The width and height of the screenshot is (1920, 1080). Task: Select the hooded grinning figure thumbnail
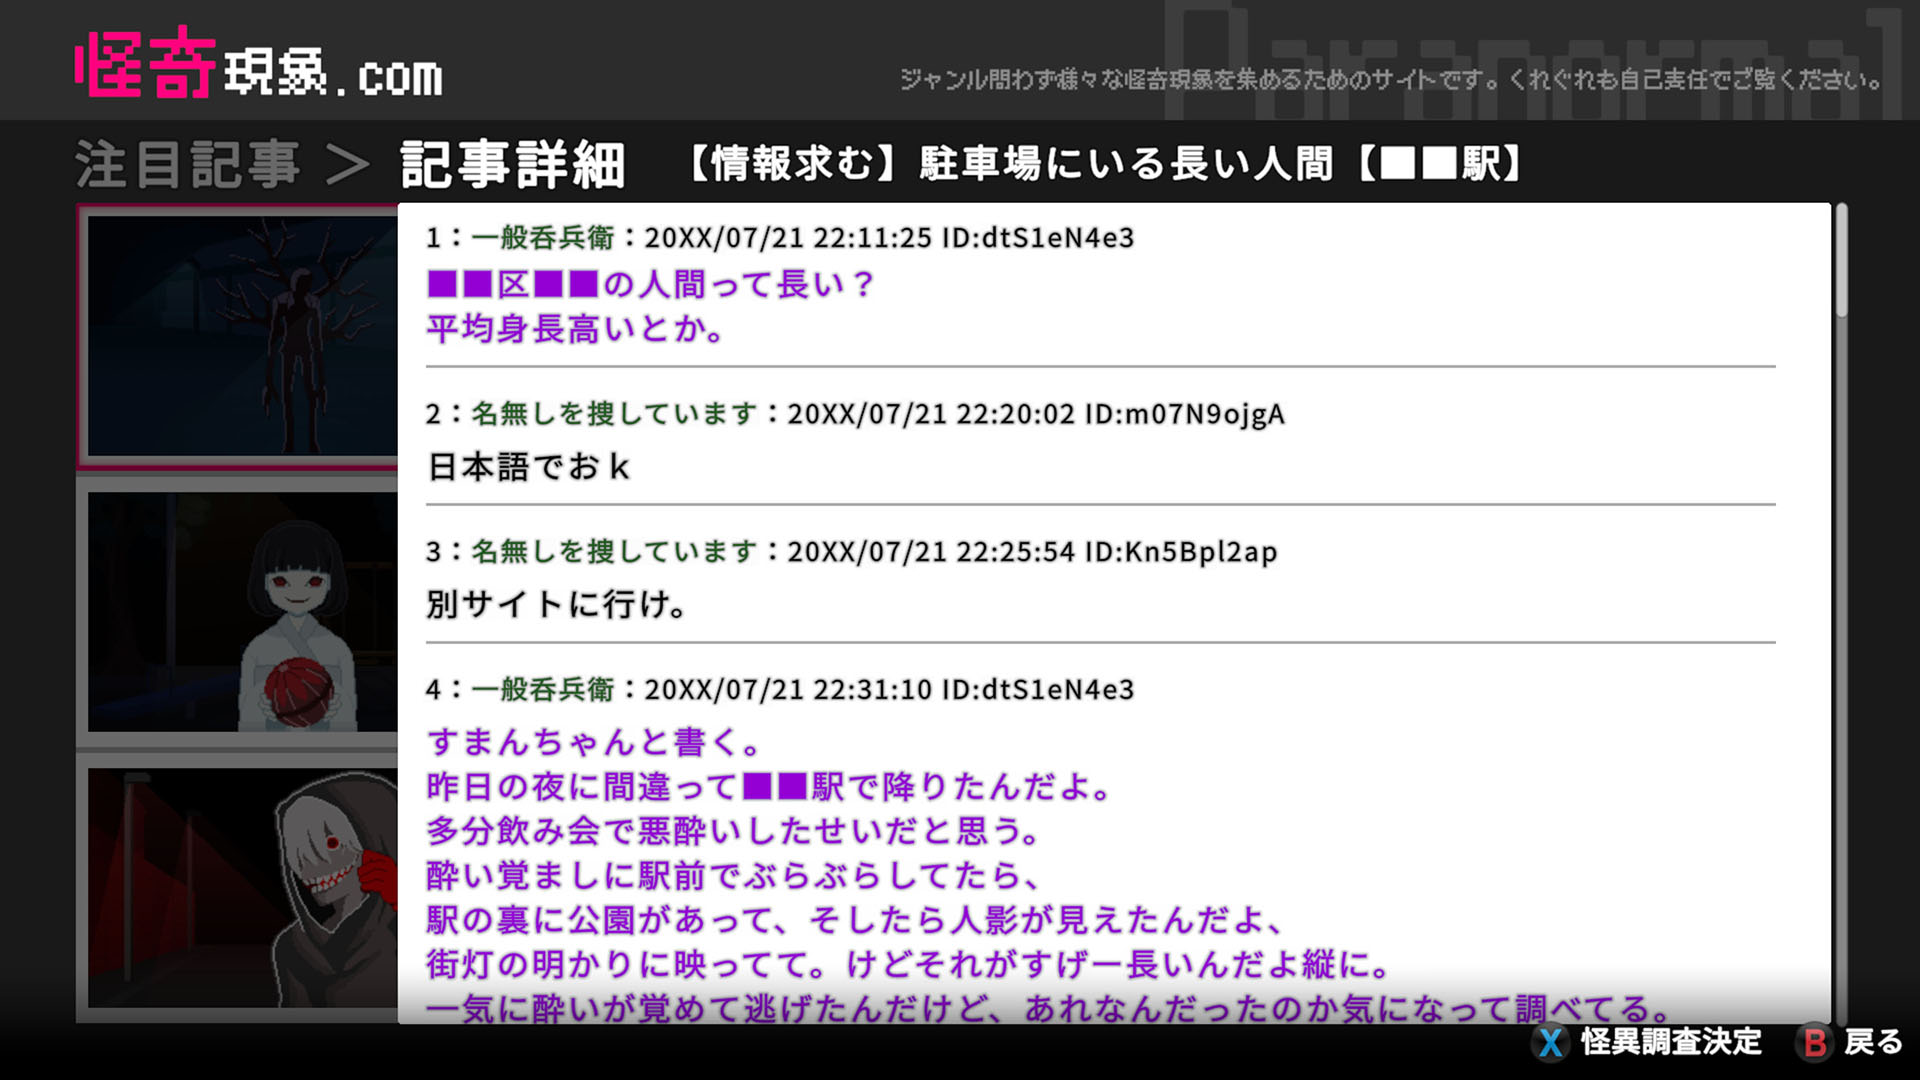coord(240,888)
